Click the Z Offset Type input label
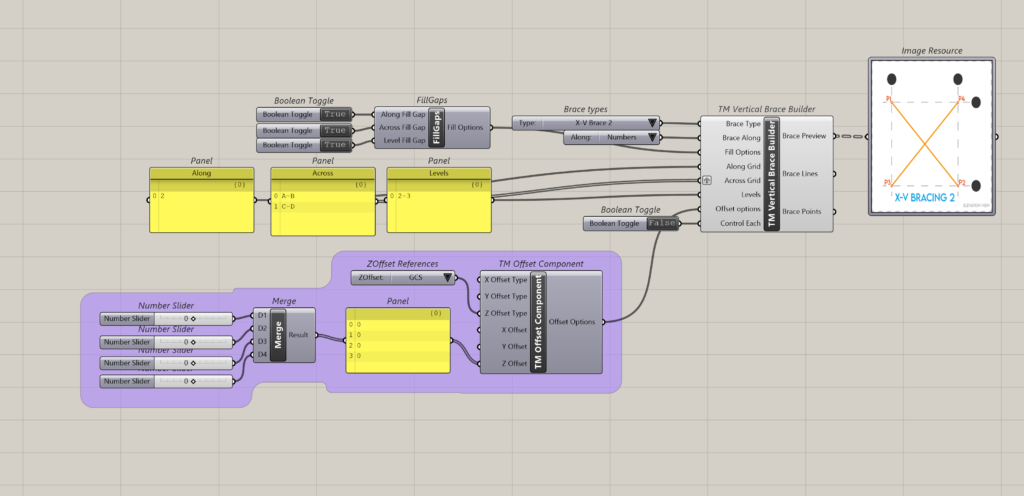Screen dimensions: 1024x496 coord(506,312)
